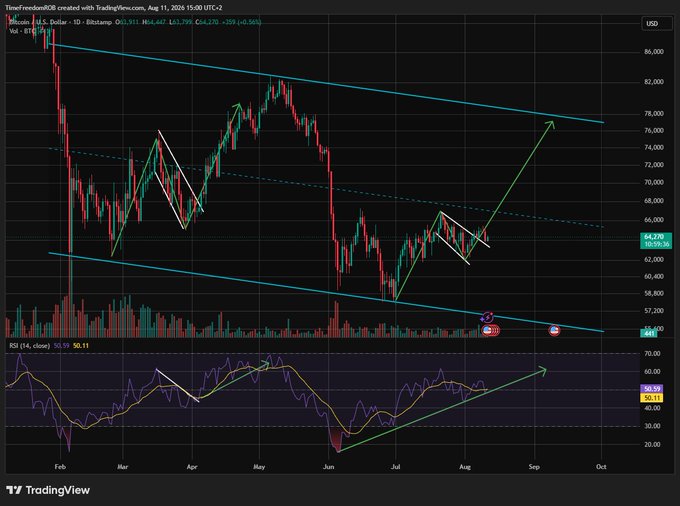
Task: Click the Sep label on time axis
Action: pos(534,467)
